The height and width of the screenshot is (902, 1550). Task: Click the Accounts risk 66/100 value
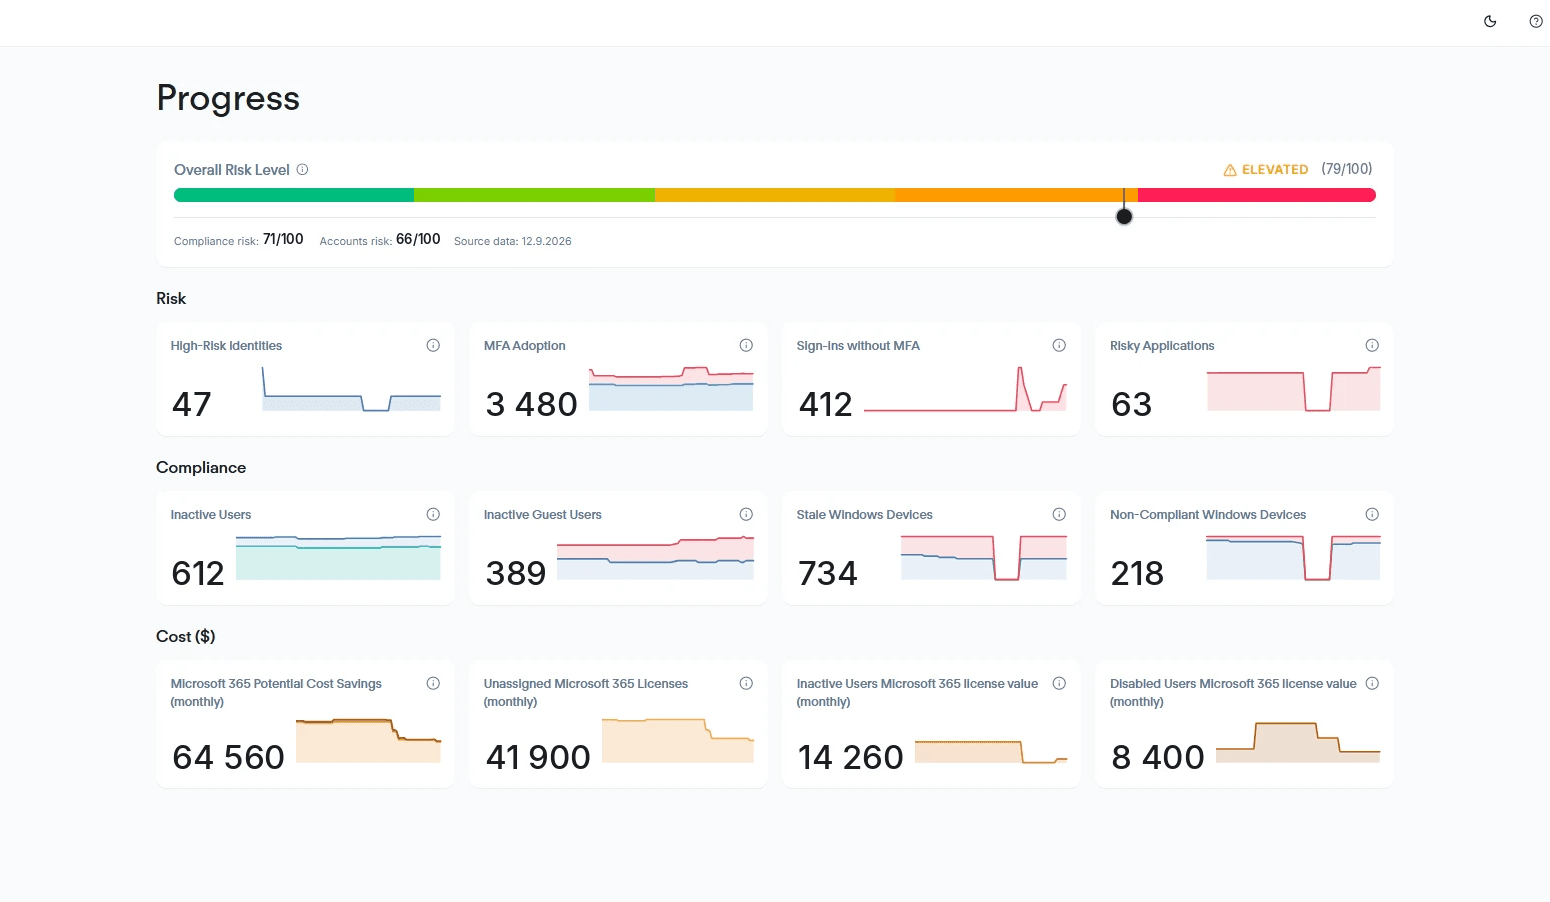click(x=418, y=239)
